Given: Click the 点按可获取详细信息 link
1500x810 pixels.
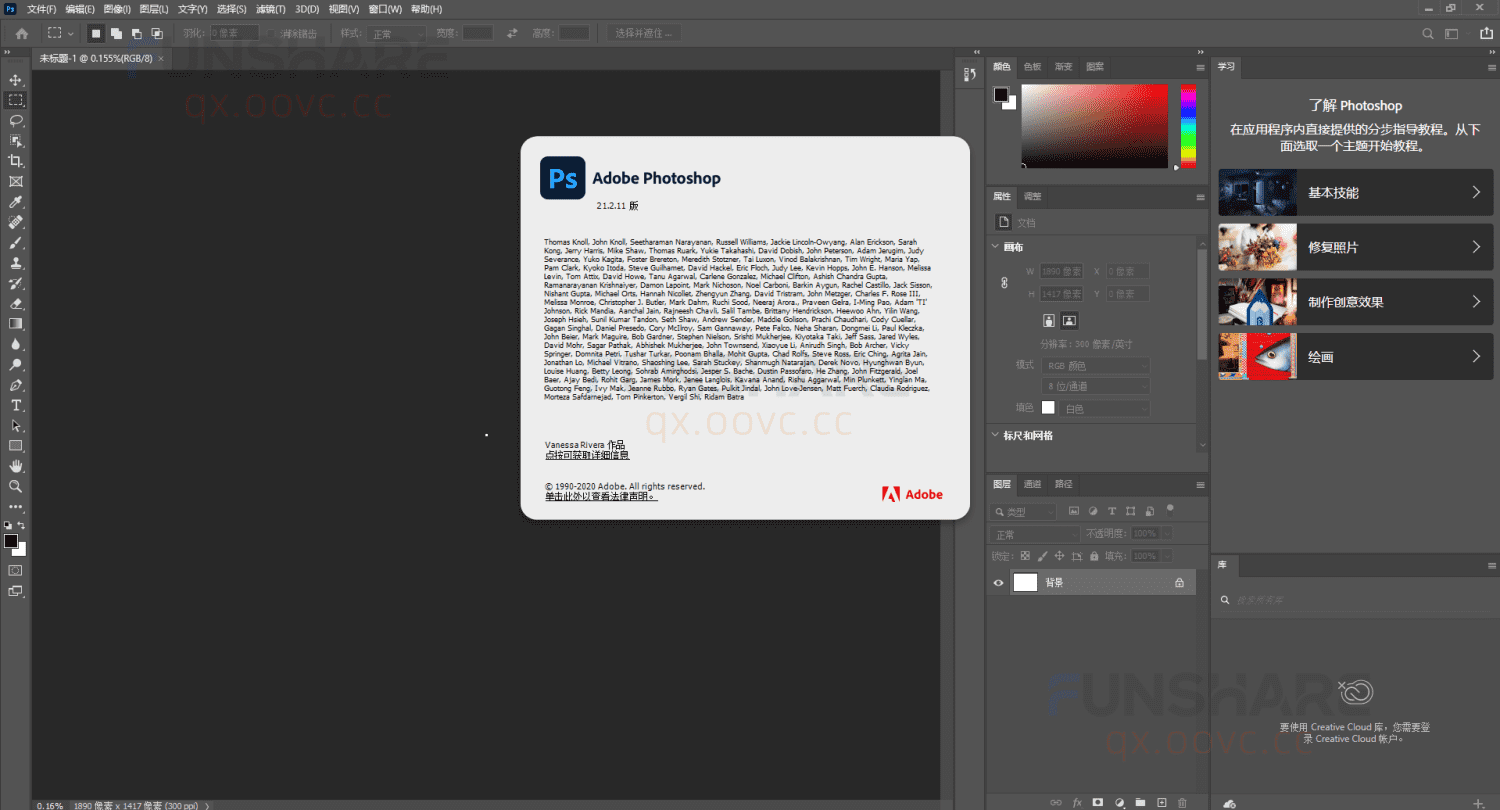Looking at the screenshot, I should [x=586, y=454].
